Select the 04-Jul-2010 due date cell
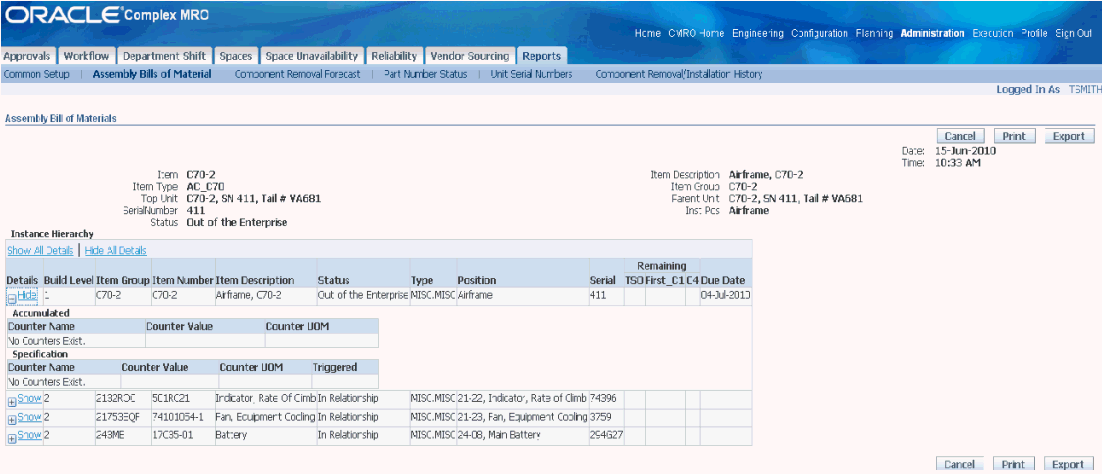 (725, 295)
